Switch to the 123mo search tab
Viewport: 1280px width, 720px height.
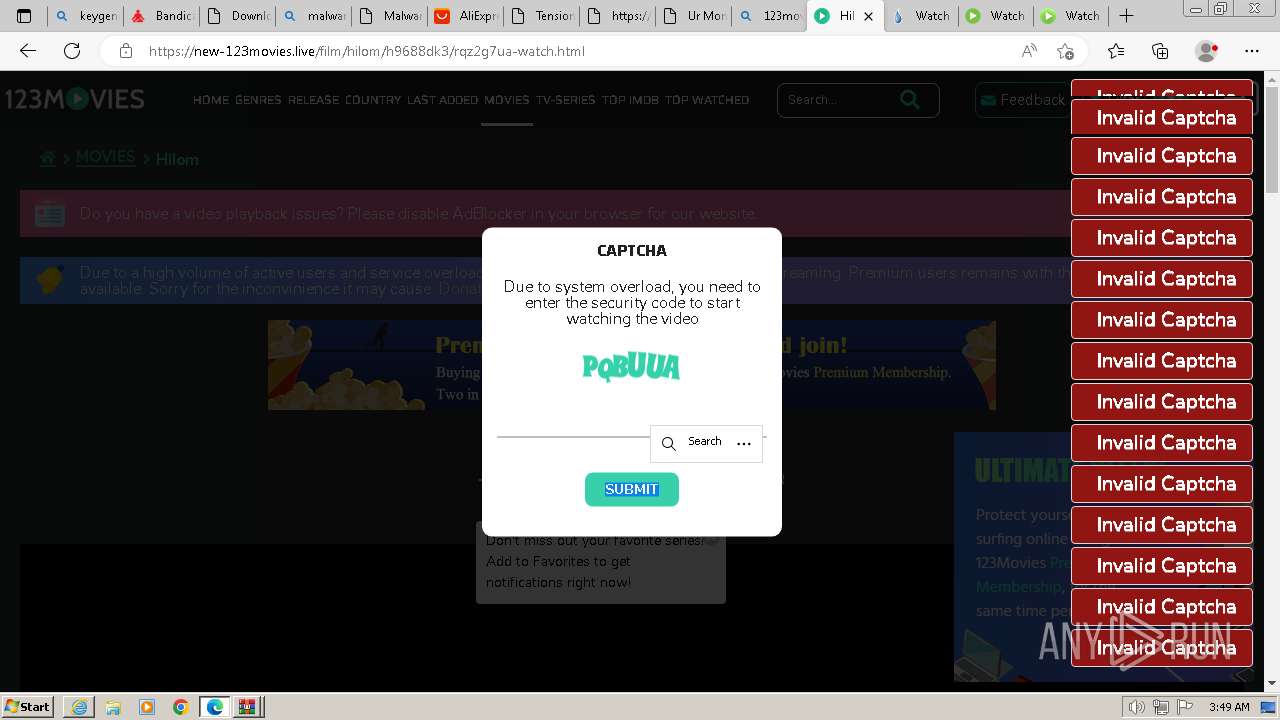pos(770,16)
